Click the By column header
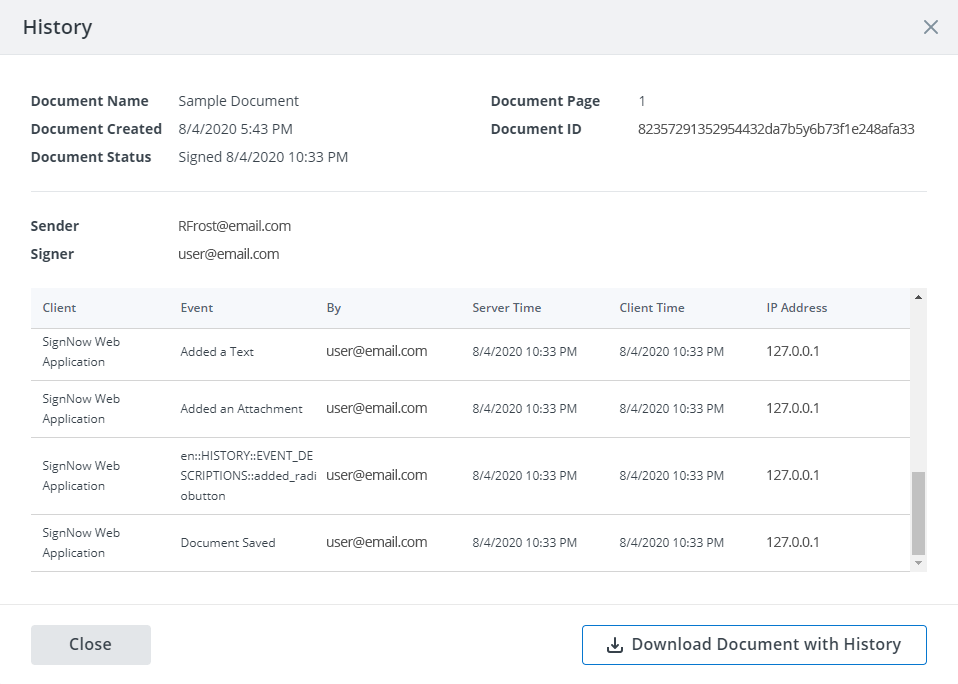 pos(333,307)
